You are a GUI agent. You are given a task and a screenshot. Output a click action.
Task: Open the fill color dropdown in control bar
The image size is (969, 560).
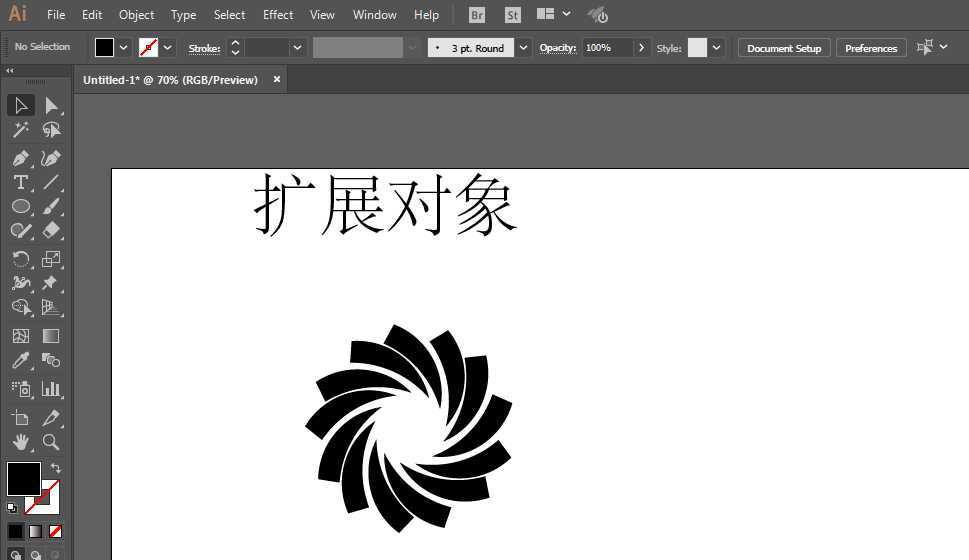click(x=124, y=48)
